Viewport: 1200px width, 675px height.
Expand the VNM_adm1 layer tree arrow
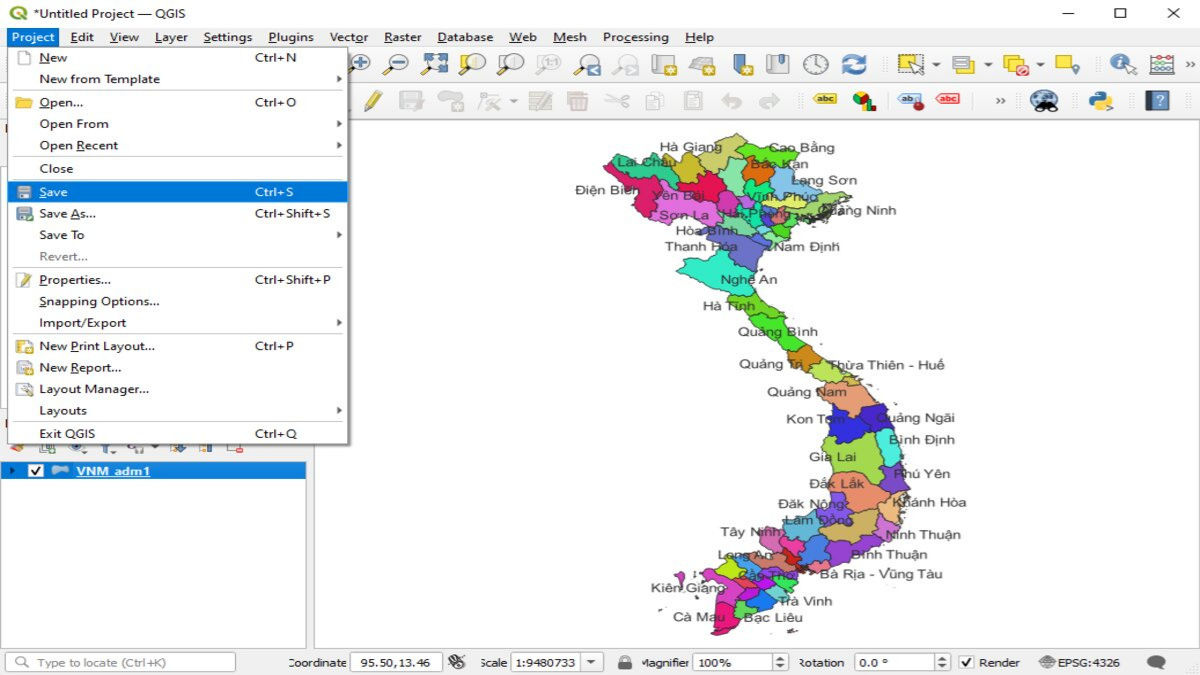point(12,471)
